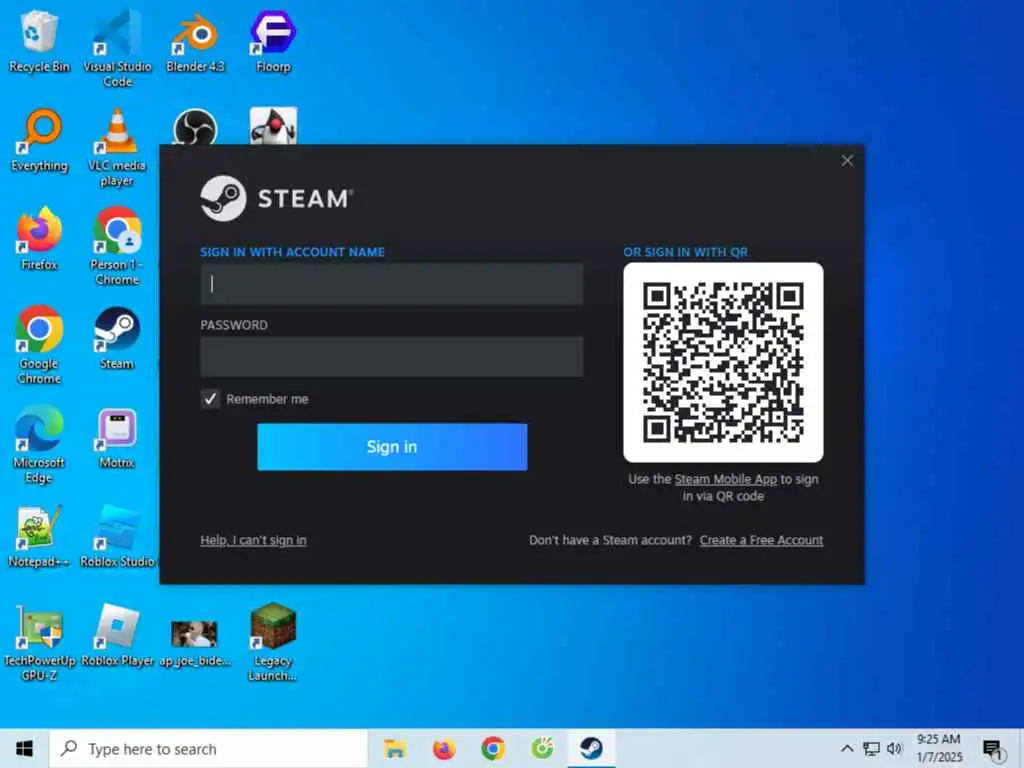Close the Steam sign-in dialog
The image size is (1024, 768).
coord(847,161)
